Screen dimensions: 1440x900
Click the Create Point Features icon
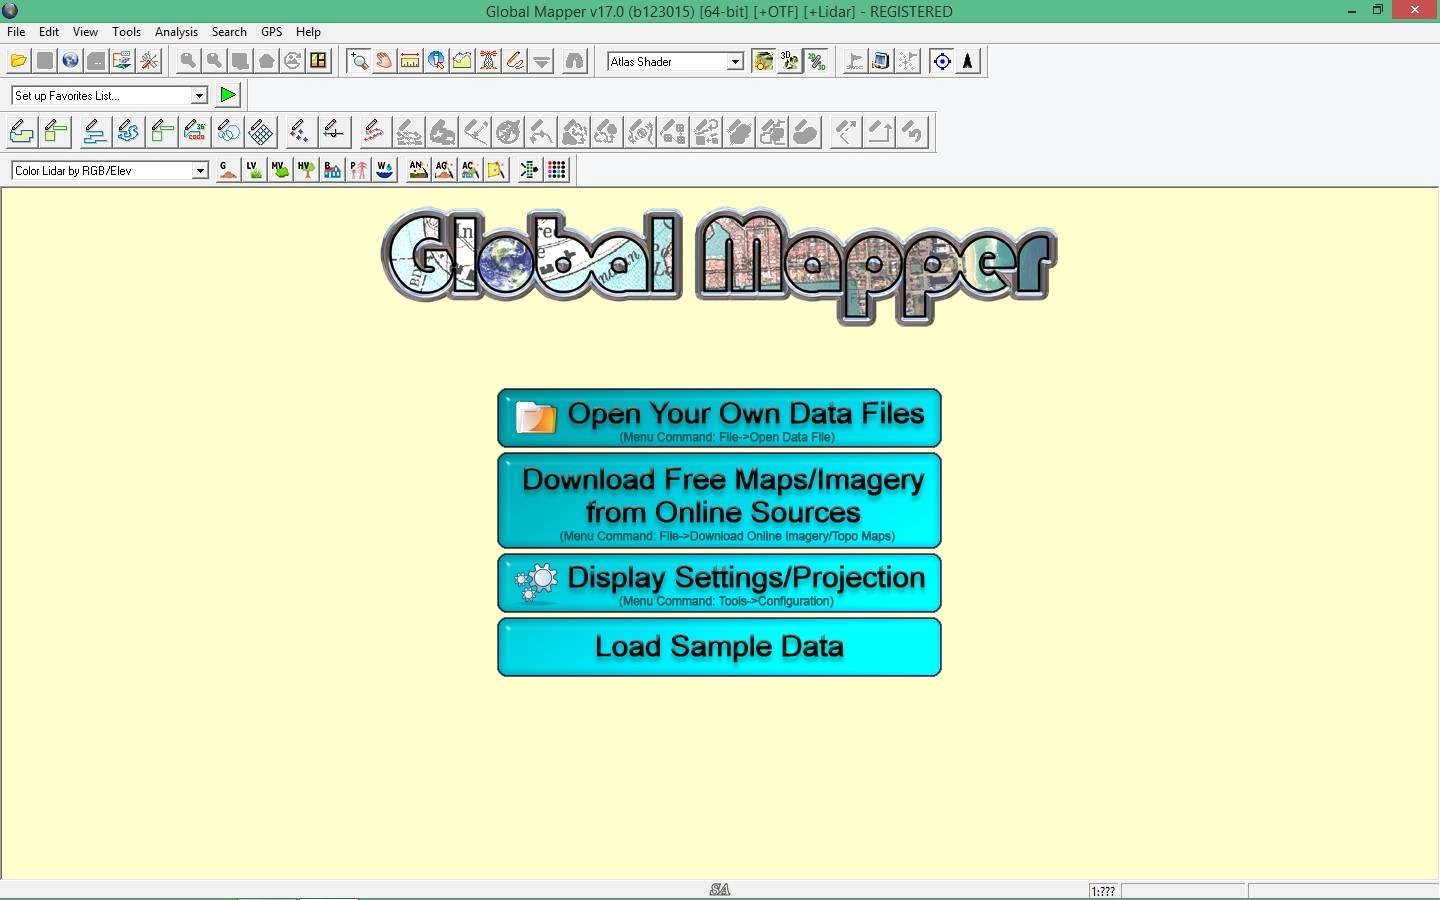299,132
